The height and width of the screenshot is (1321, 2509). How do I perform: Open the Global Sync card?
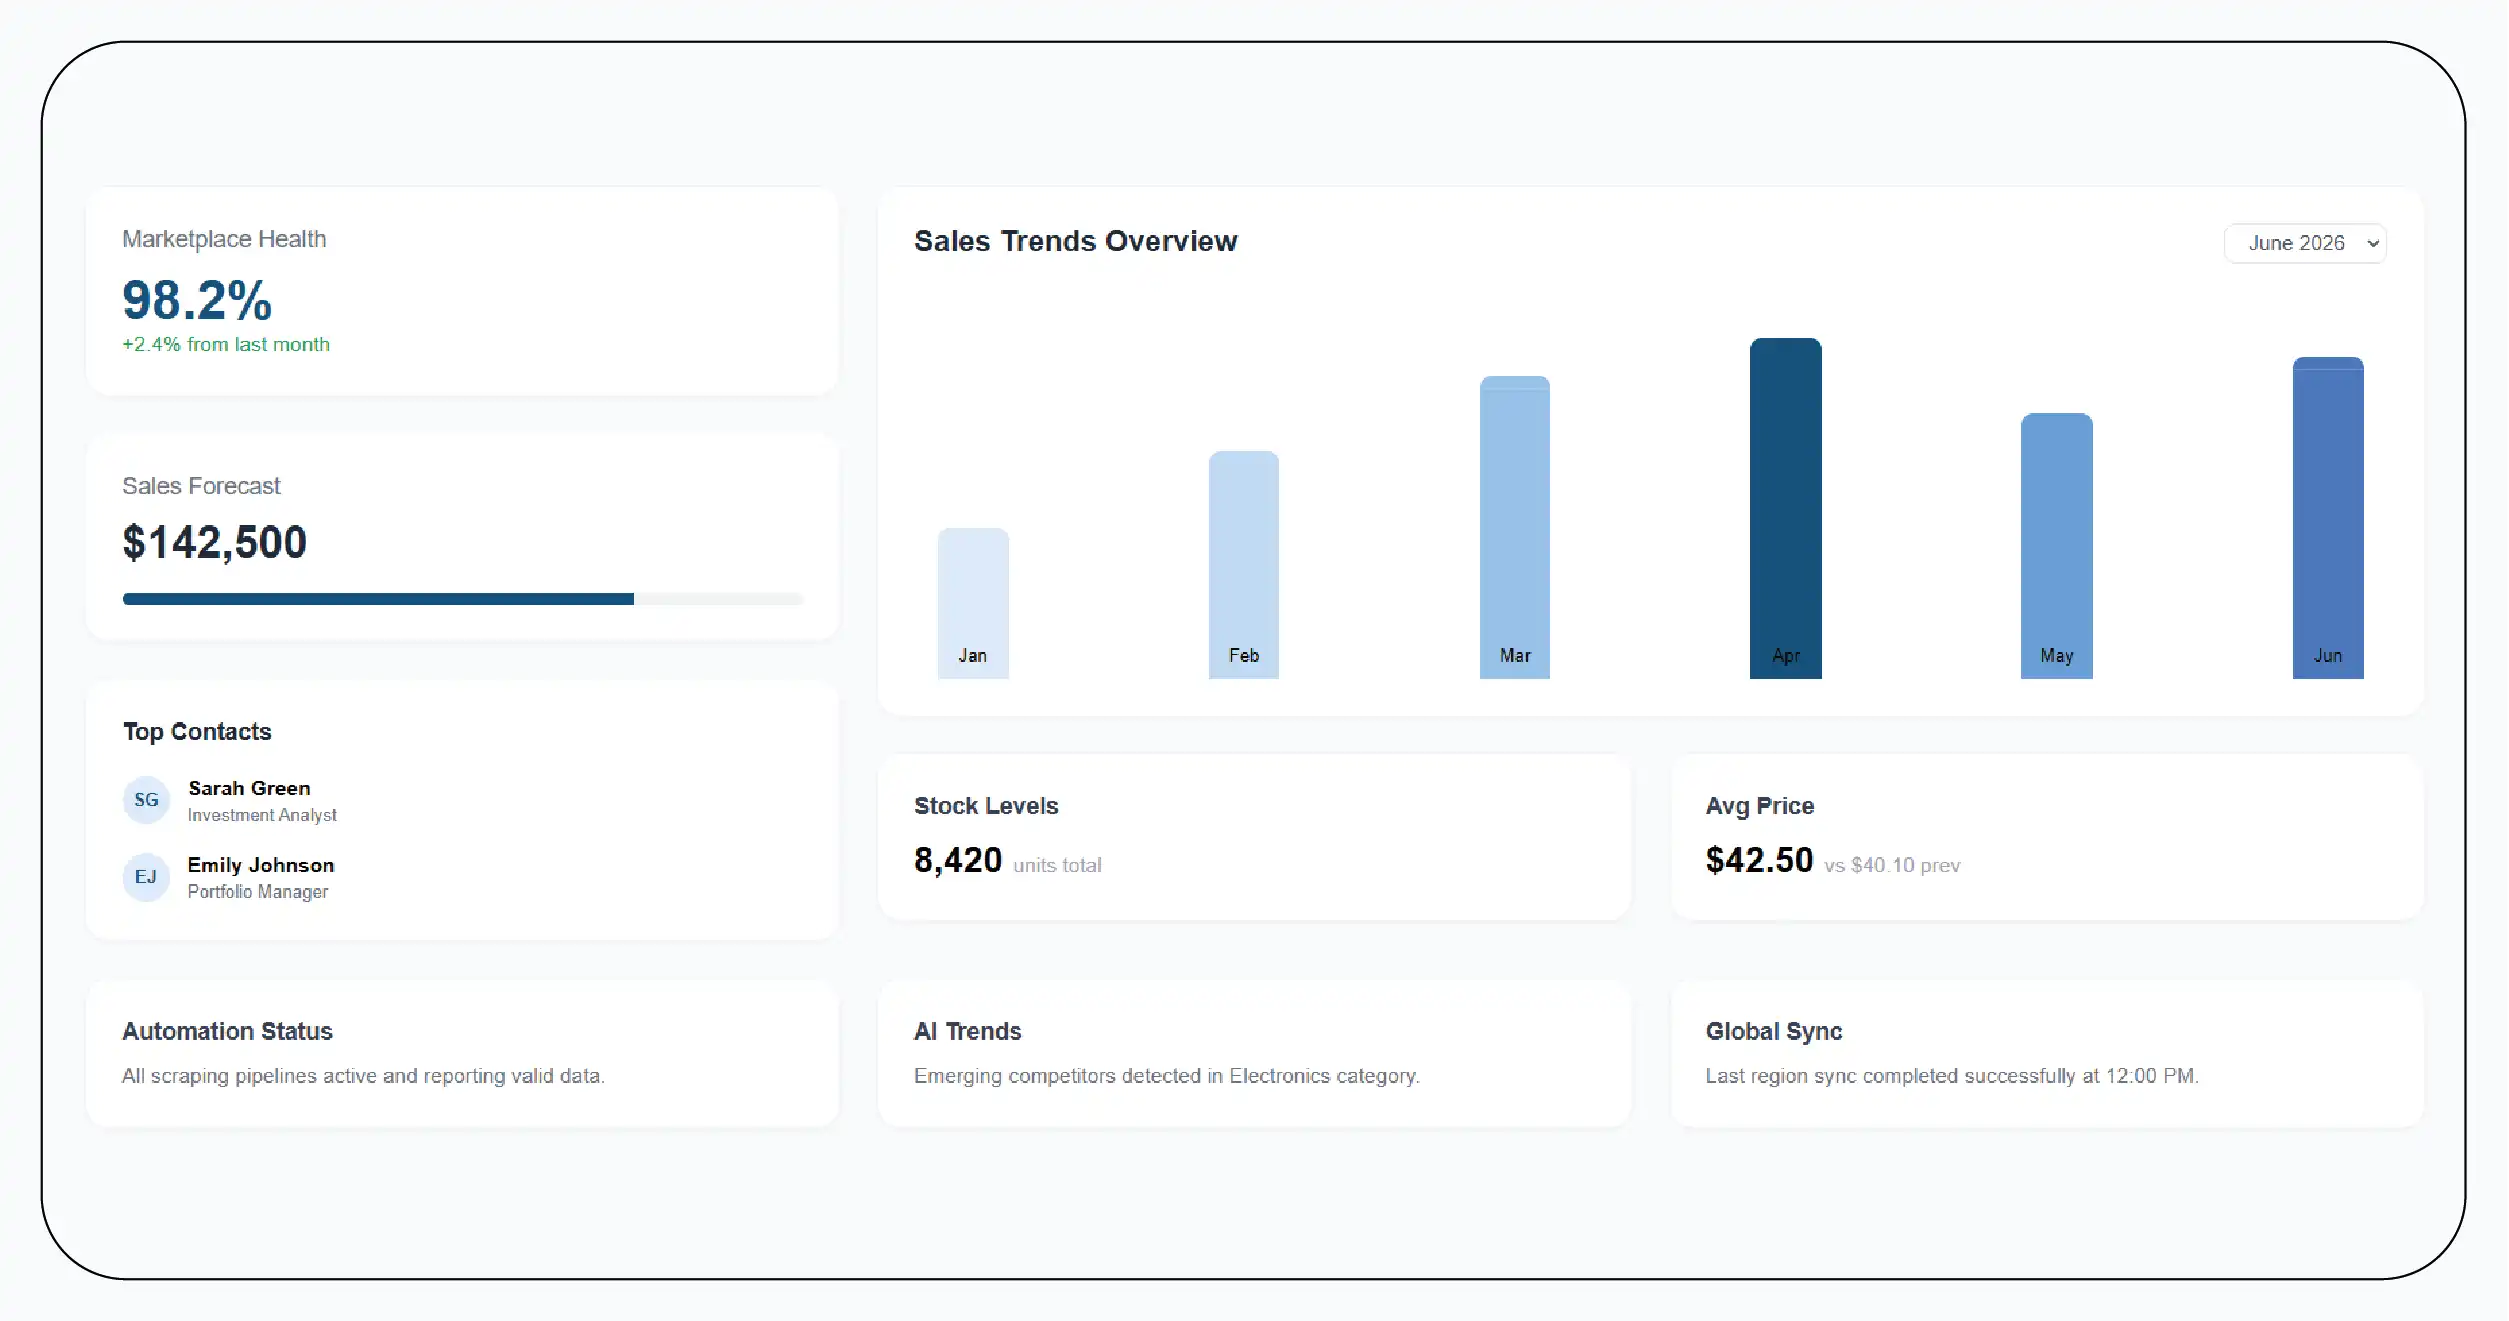[2047, 1053]
